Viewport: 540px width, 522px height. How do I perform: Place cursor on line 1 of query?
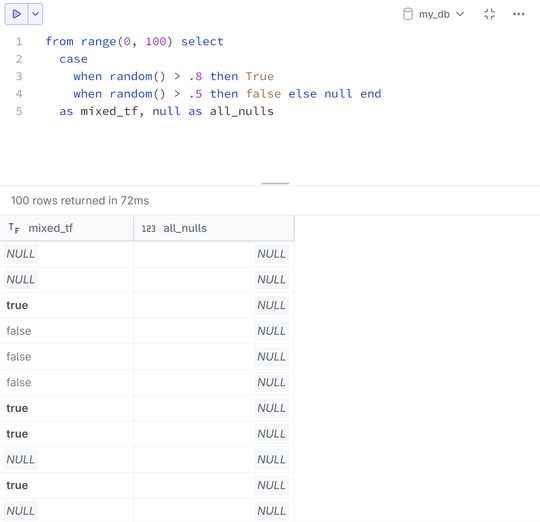pyautogui.click(x=135, y=42)
